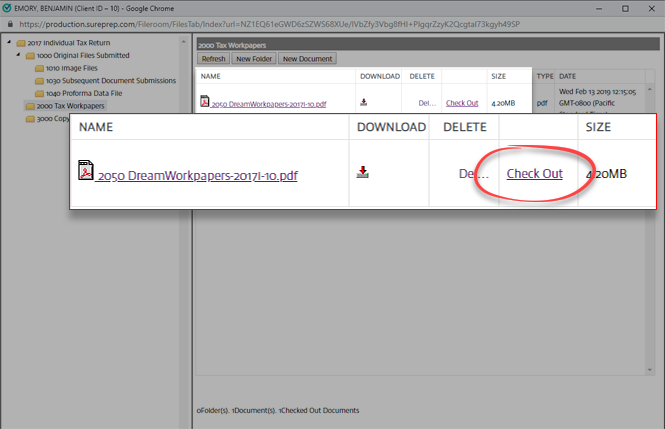Click the browser address bar URL
The width and height of the screenshot is (665, 429).
click(250, 22)
